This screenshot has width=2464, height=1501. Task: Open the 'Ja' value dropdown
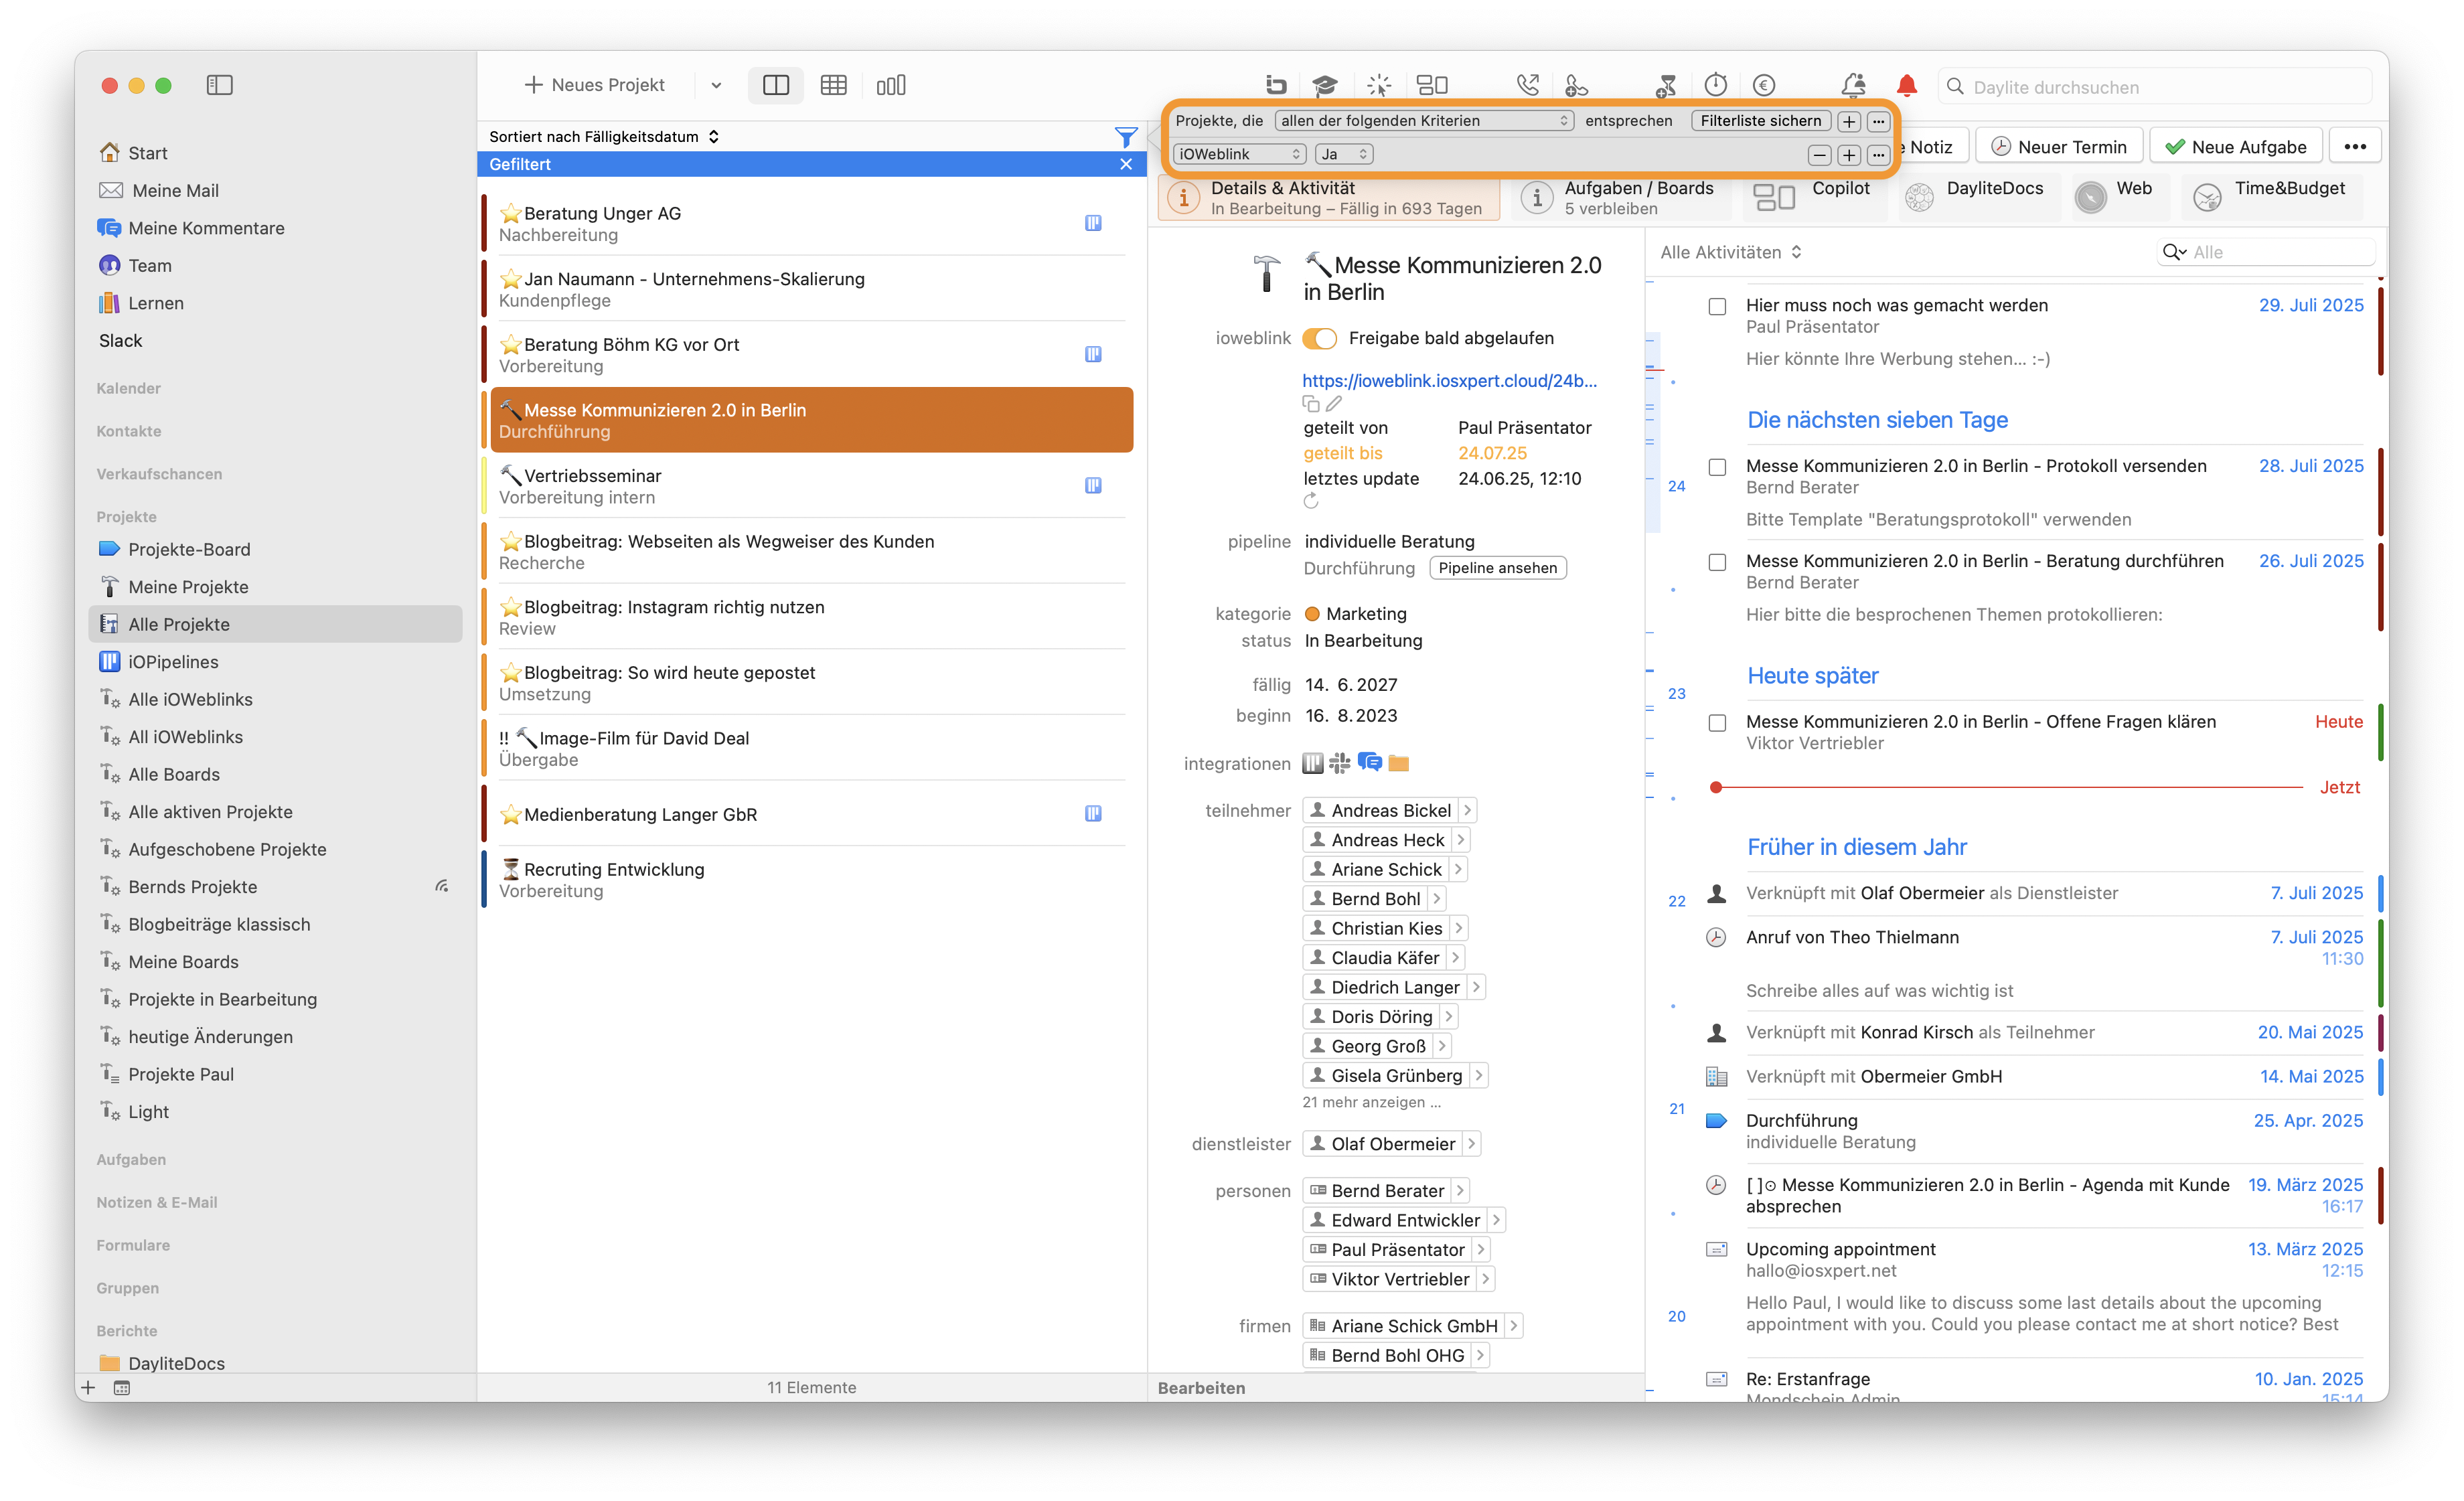pyautogui.click(x=1344, y=154)
